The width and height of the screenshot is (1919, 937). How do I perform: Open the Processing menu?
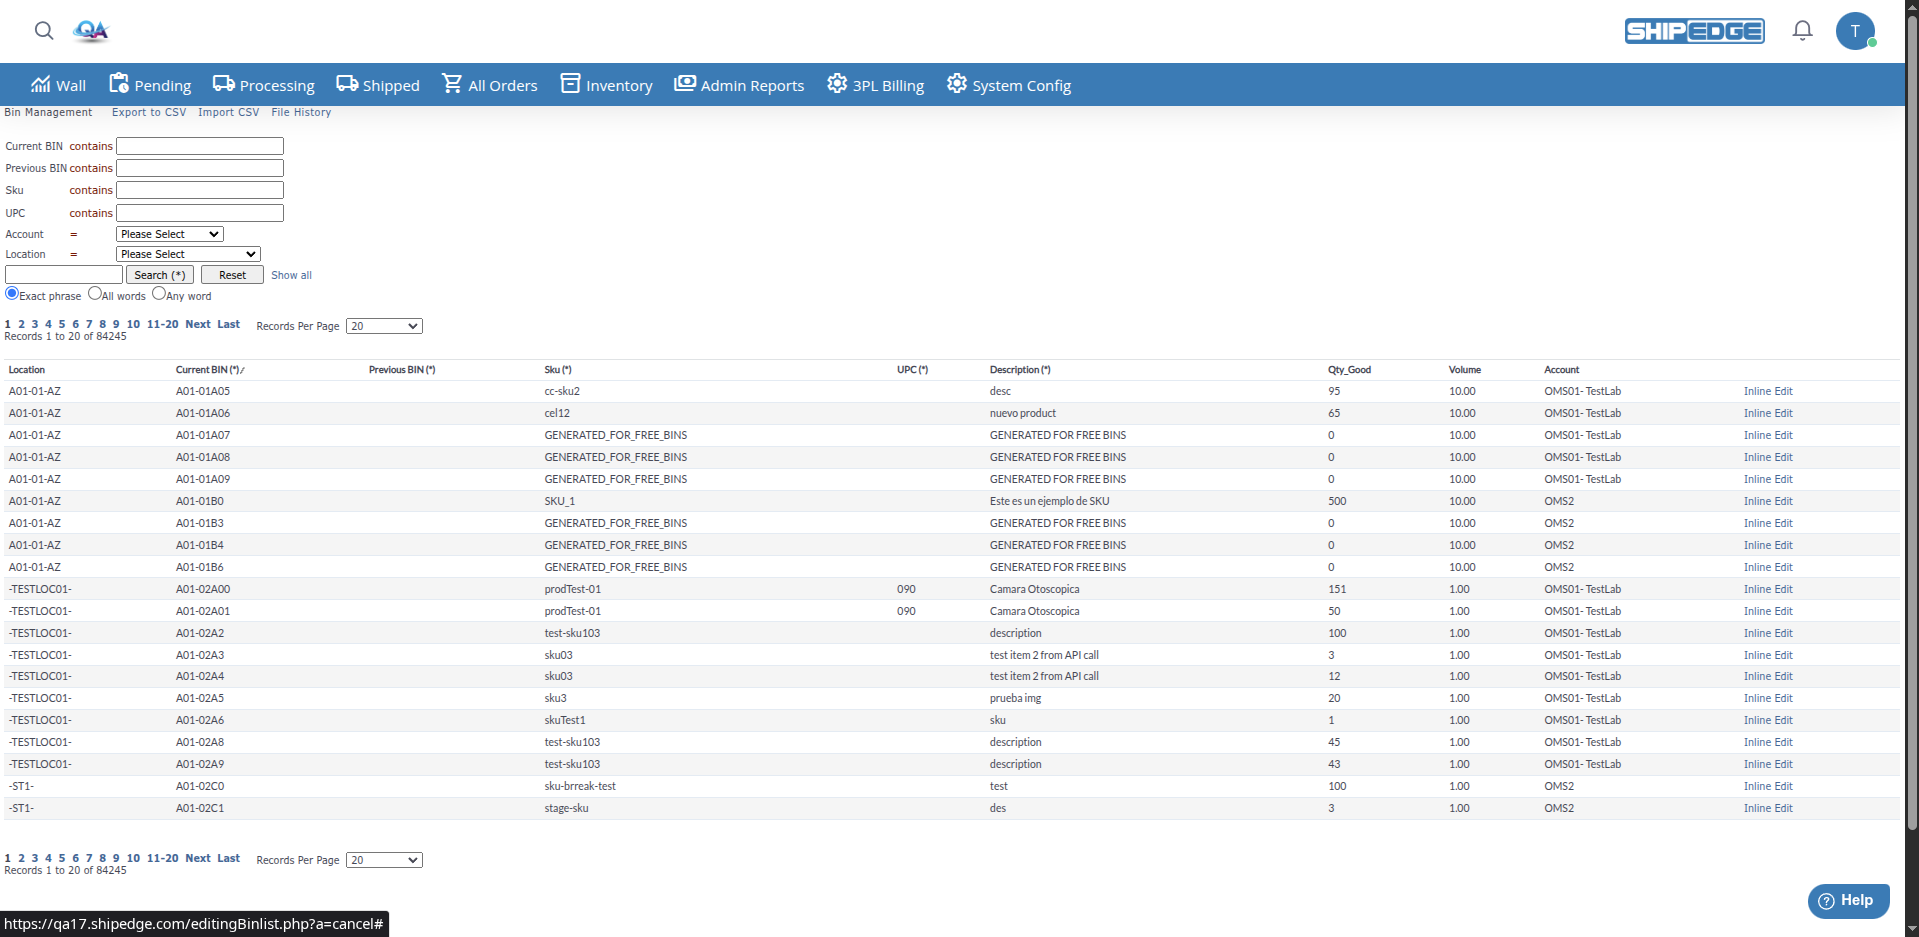(x=264, y=85)
